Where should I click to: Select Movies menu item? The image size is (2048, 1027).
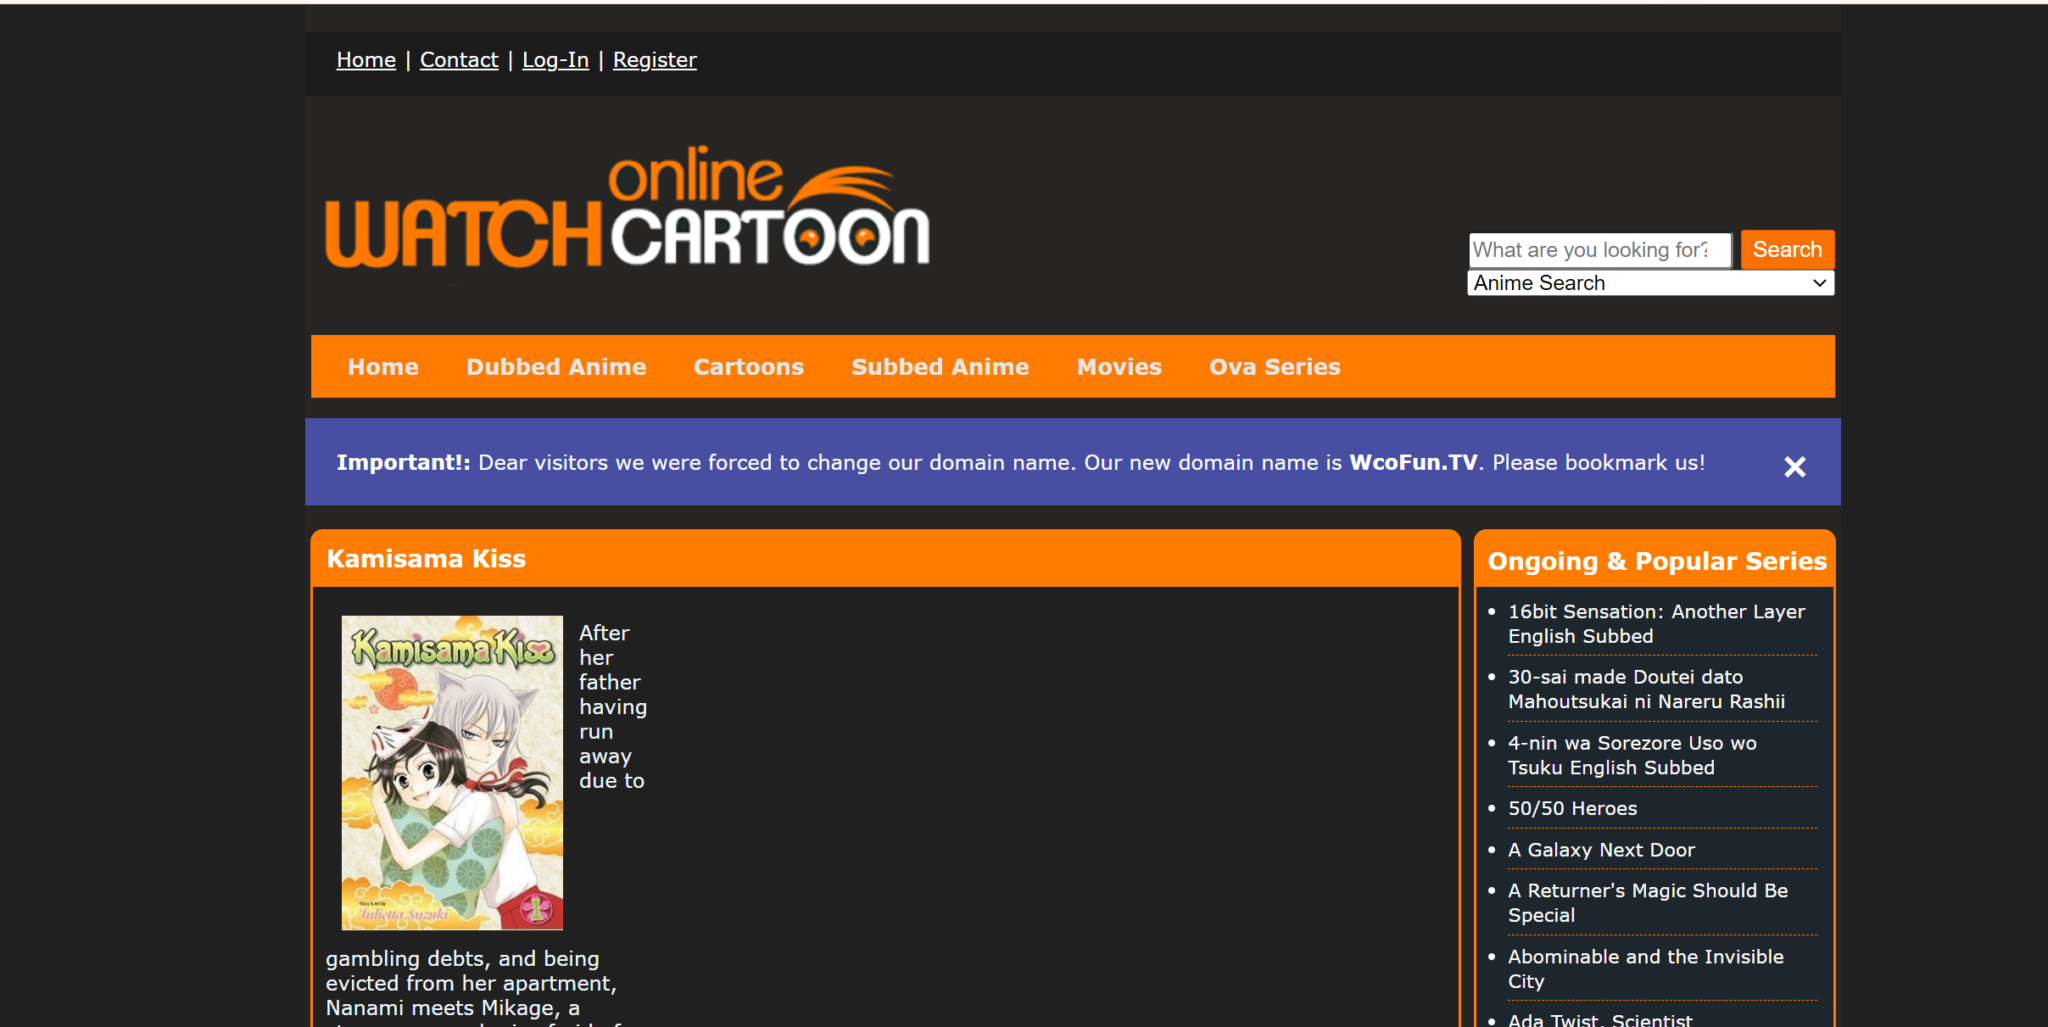pos(1119,367)
